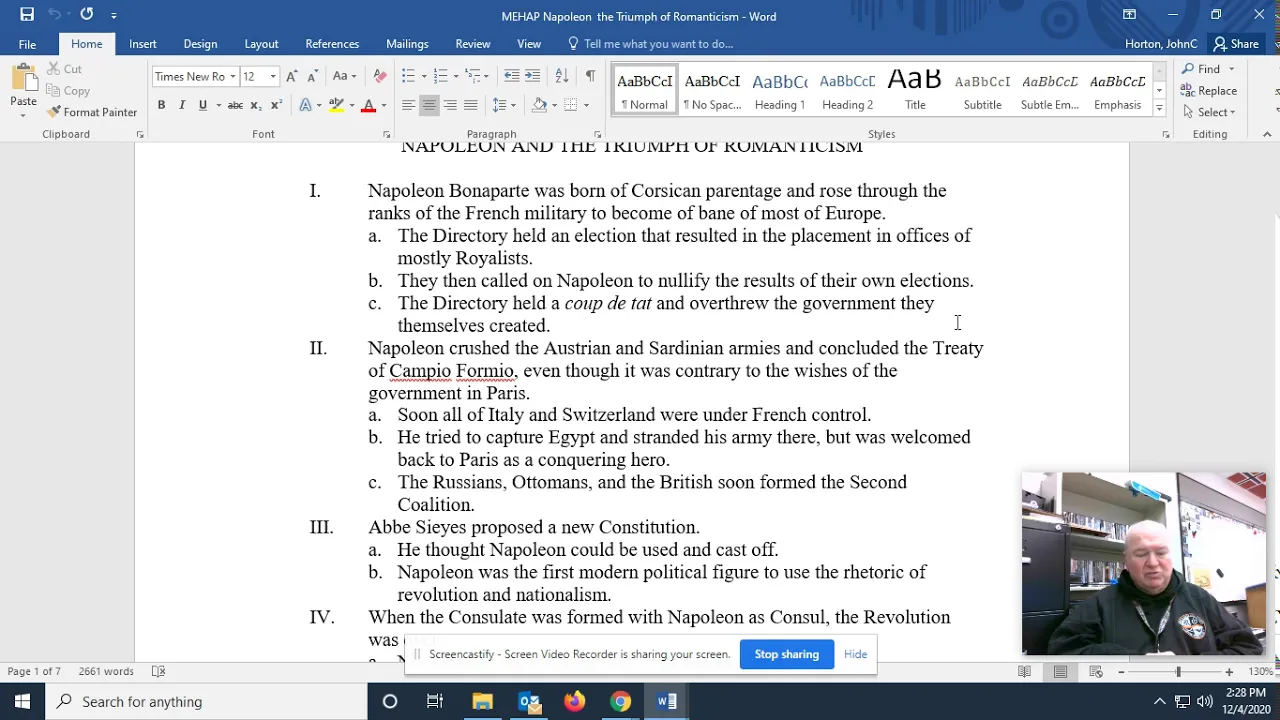The width and height of the screenshot is (1280, 720).
Task: Click the Replace button
Action: [1210, 90]
